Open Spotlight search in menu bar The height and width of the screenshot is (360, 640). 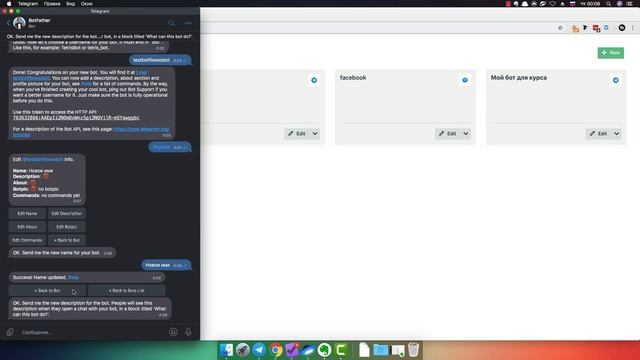point(609,3)
